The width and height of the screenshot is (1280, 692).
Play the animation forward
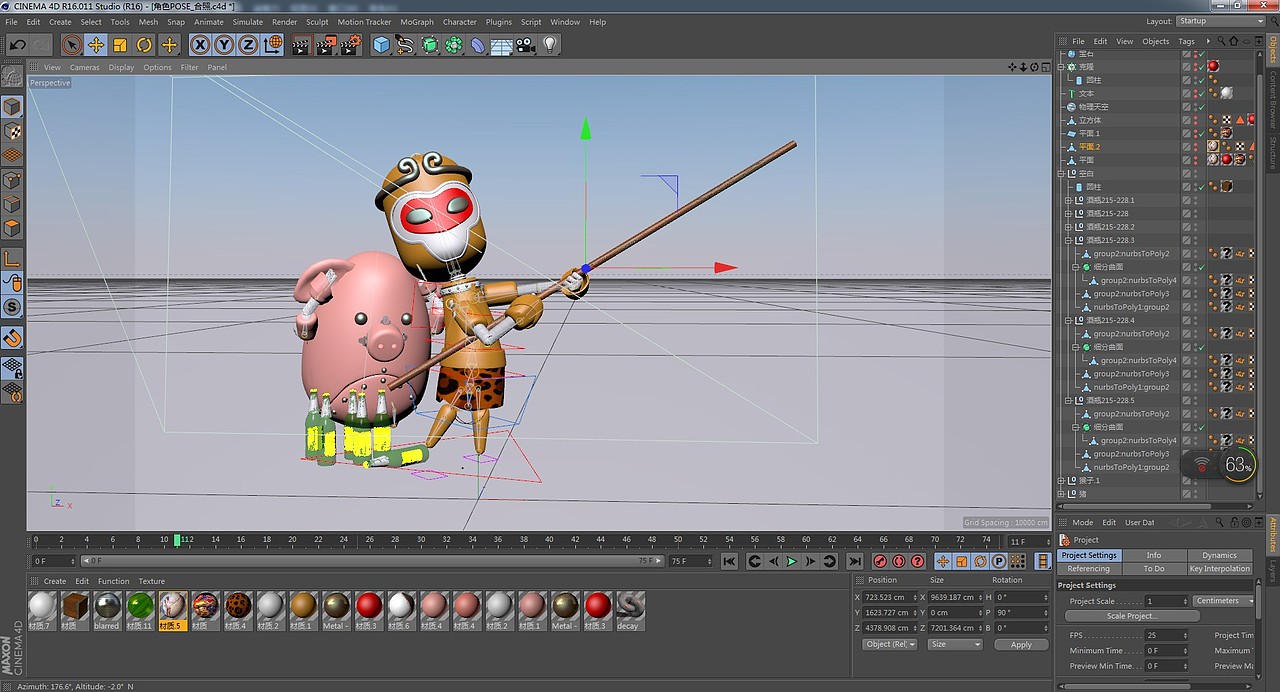[791, 562]
